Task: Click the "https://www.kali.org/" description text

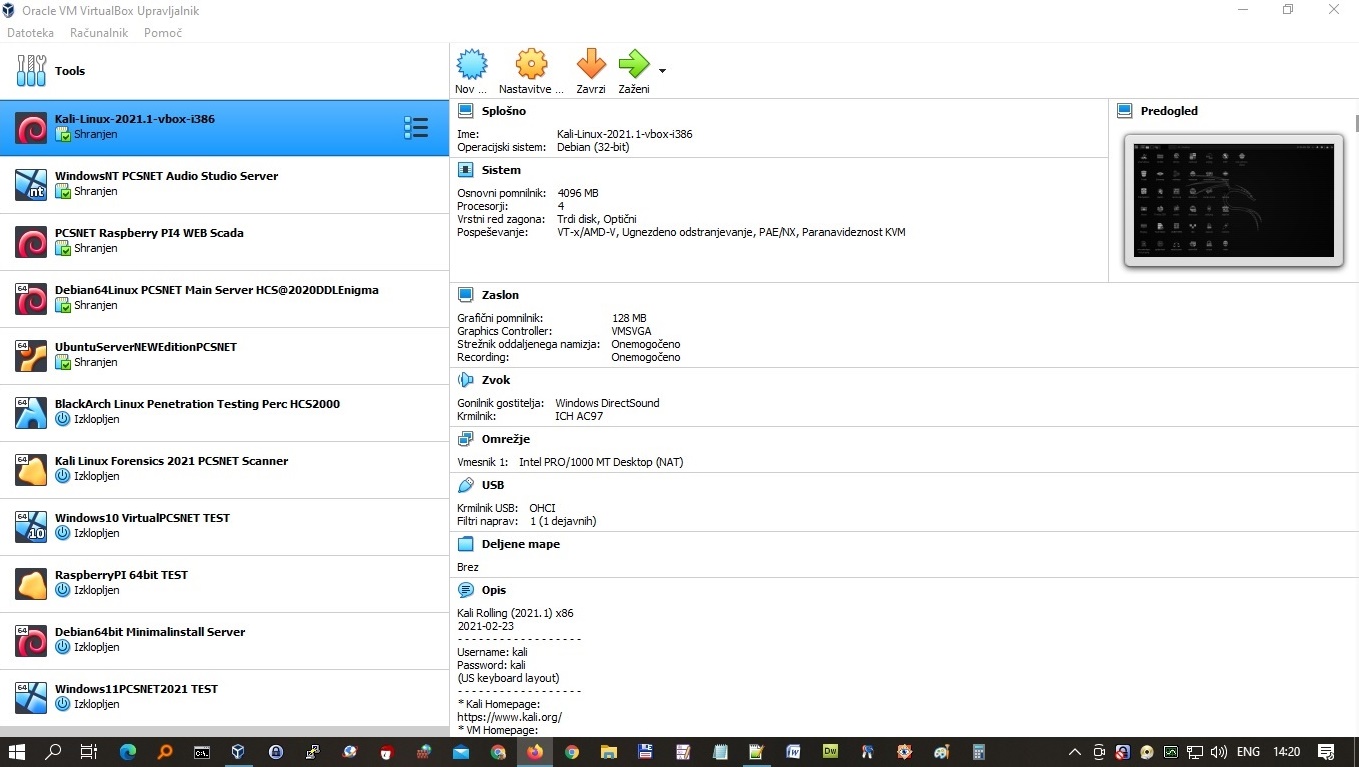Action: pos(509,717)
